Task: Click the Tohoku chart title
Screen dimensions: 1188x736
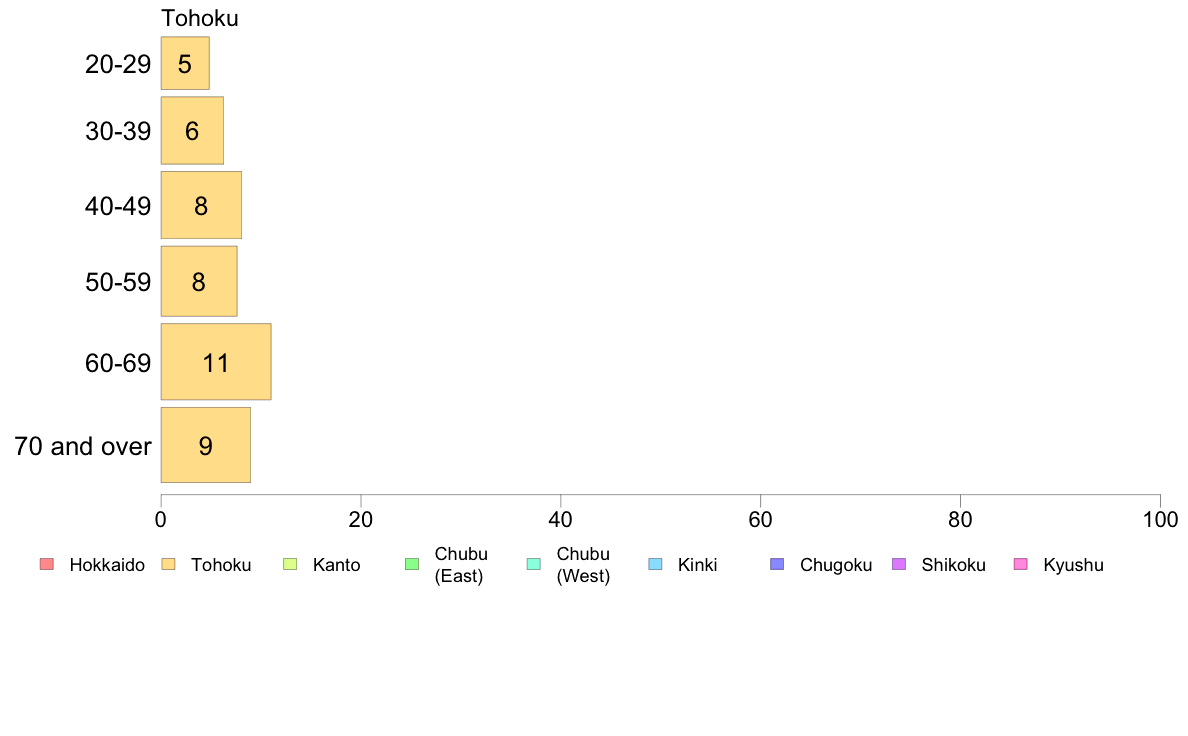Action: pos(200,17)
